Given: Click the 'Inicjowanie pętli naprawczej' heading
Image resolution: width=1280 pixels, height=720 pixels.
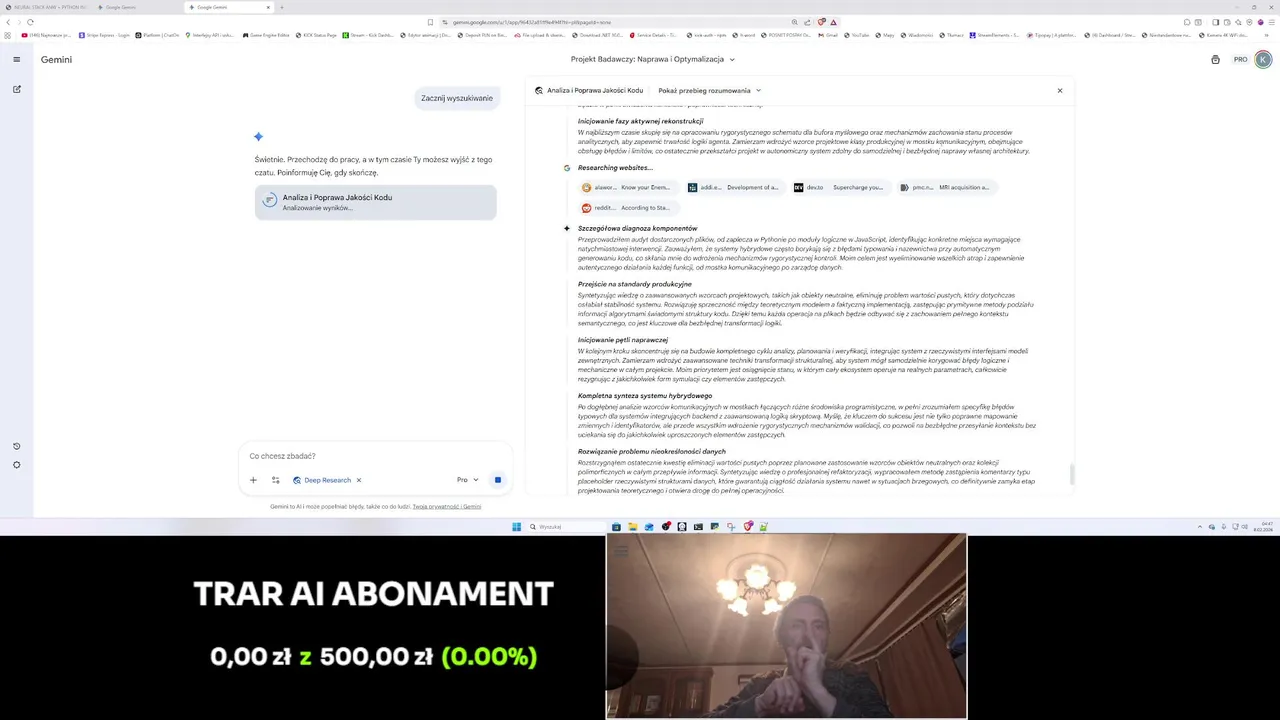Looking at the screenshot, I should click(x=622, y=340).
